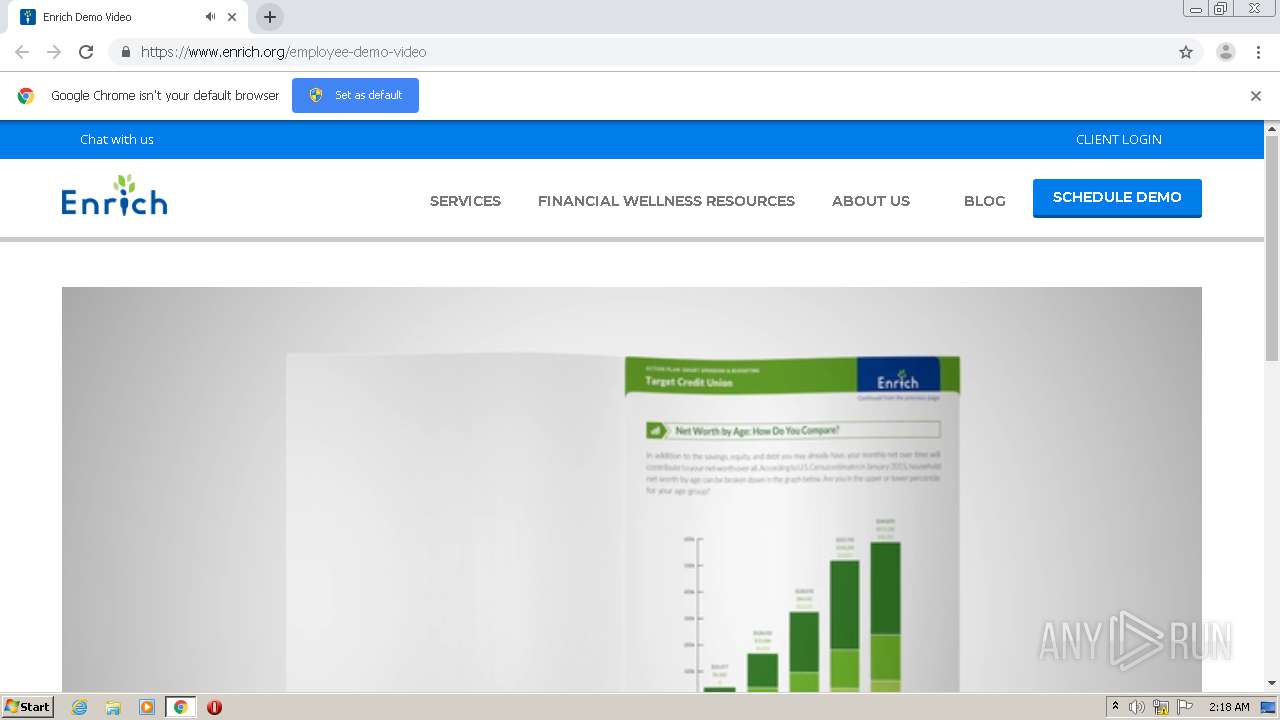Click the browser forward arrow
The height and width of the screenshot is (720, 1280).
54,52
